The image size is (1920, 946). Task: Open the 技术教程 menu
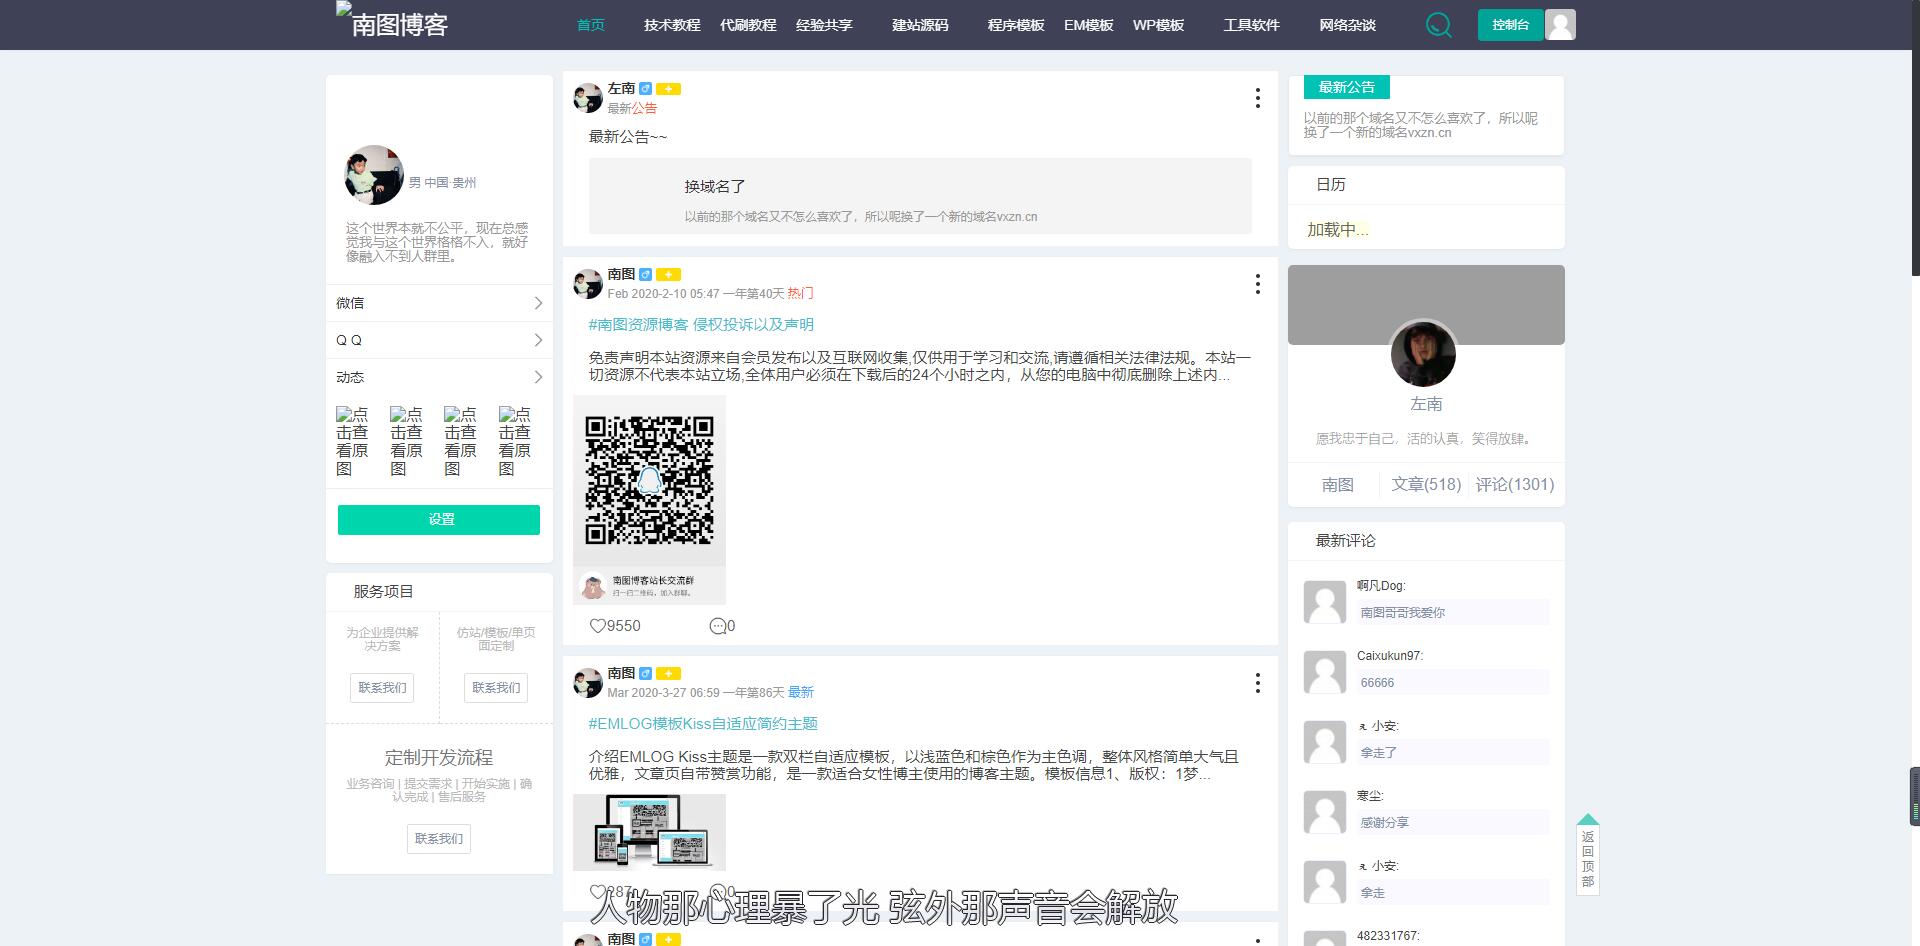[671, 24]
